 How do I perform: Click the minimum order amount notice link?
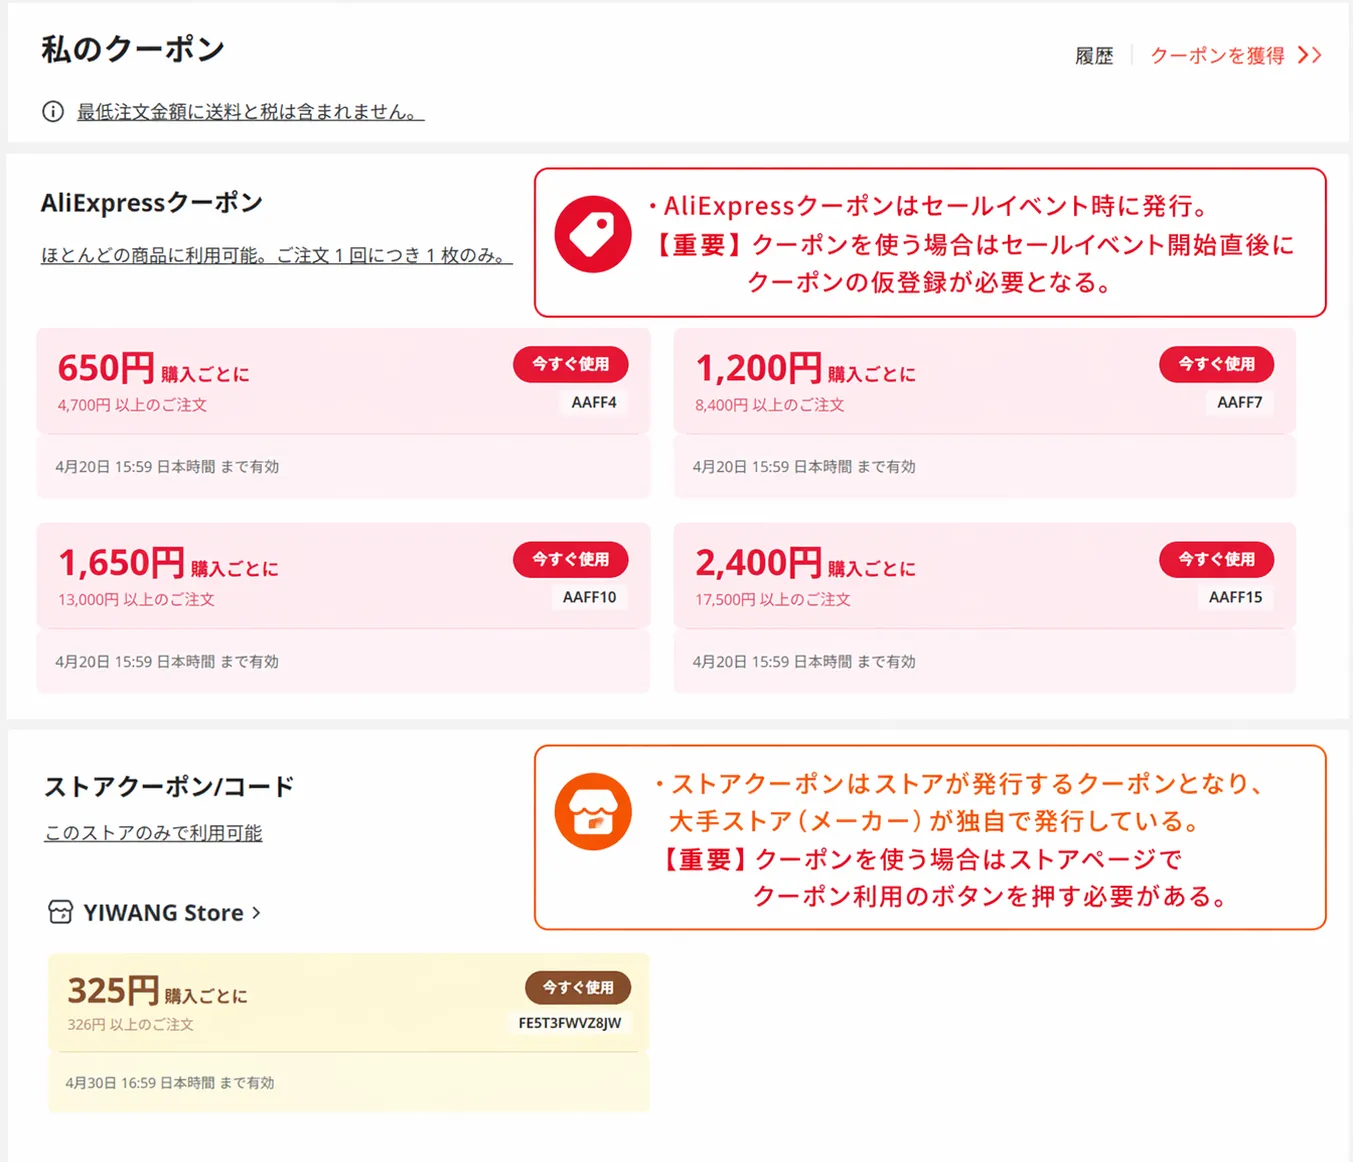(250, 112)
